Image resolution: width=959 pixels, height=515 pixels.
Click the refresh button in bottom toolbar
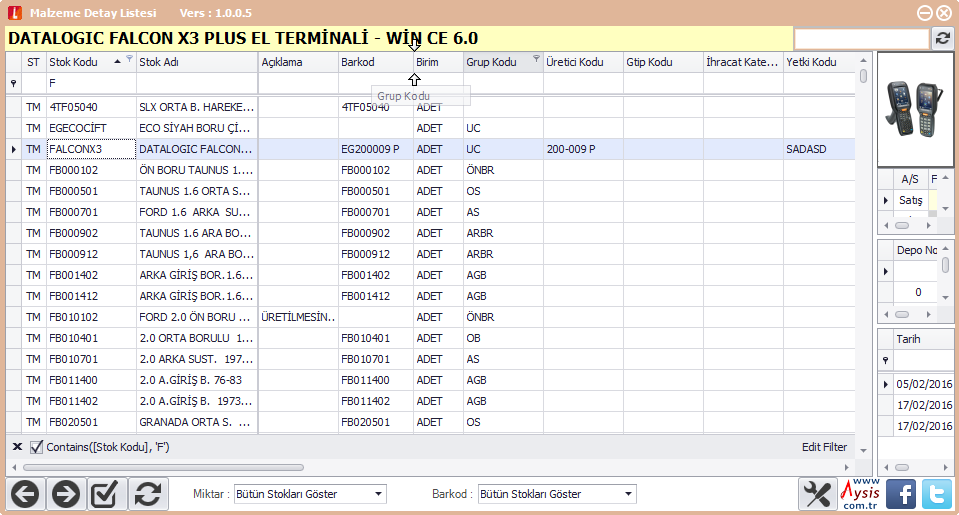[x=147, y=494]
